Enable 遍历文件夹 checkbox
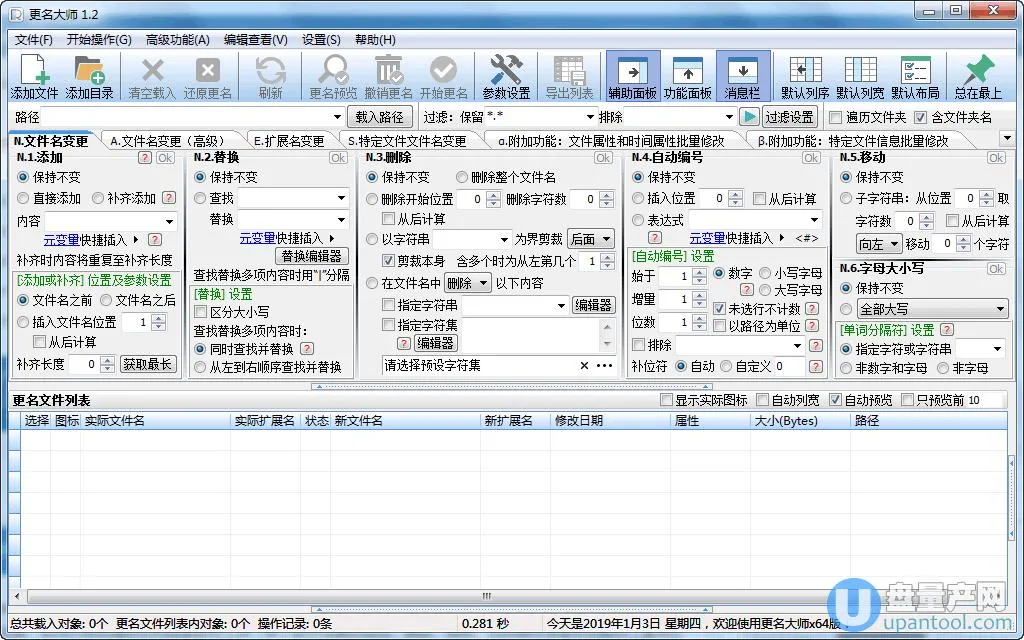This screenshot has width=1024, height=640. [x=835, y=118]
